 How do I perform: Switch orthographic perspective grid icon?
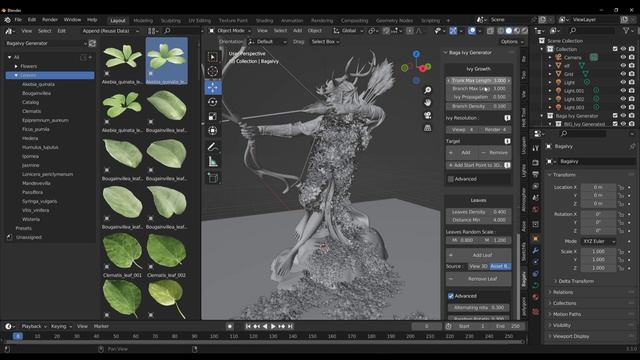coord(427,128)
